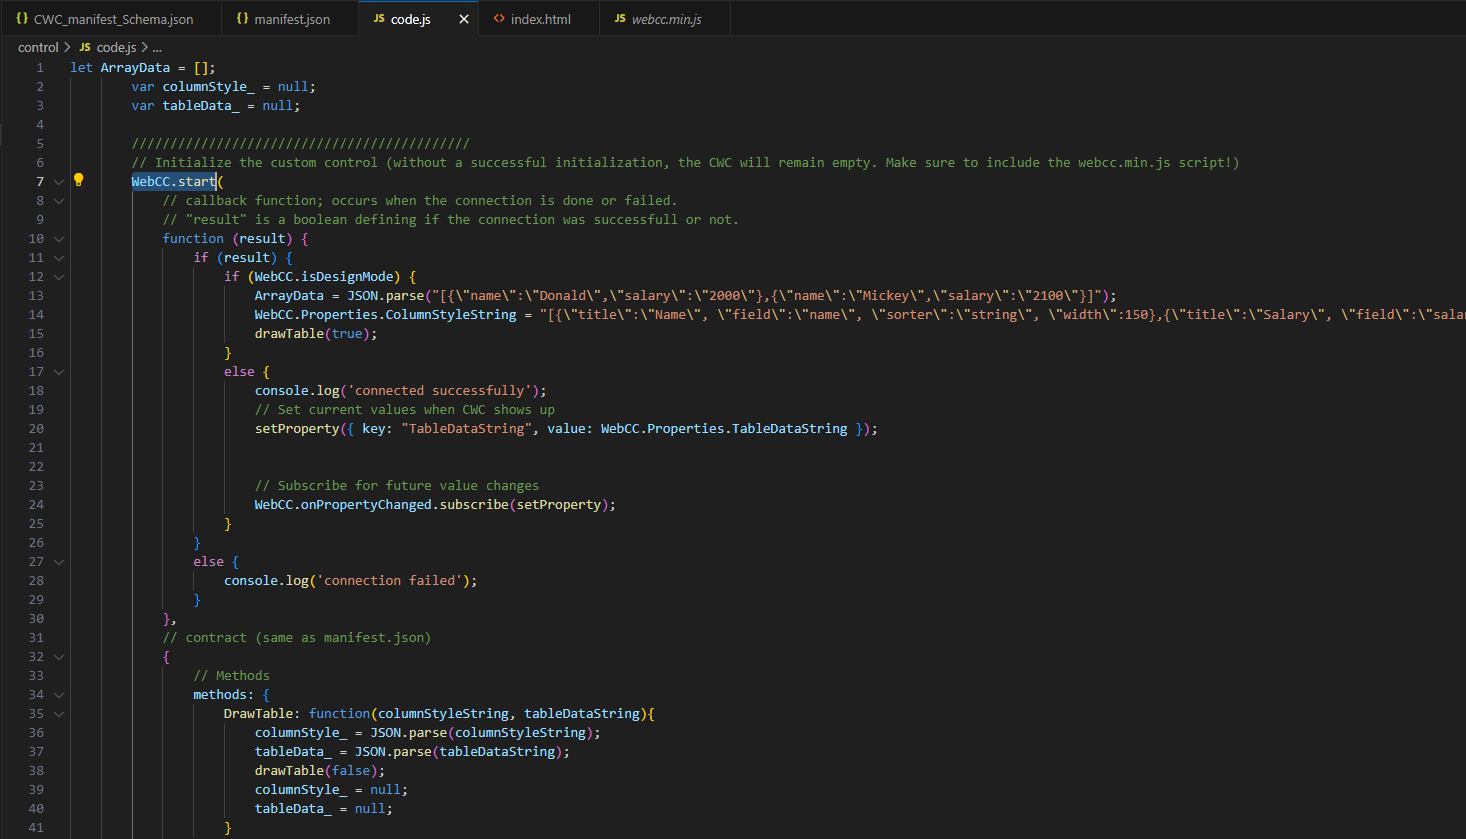Fold the DrawTable function at line 35

[x=59, y=714]
